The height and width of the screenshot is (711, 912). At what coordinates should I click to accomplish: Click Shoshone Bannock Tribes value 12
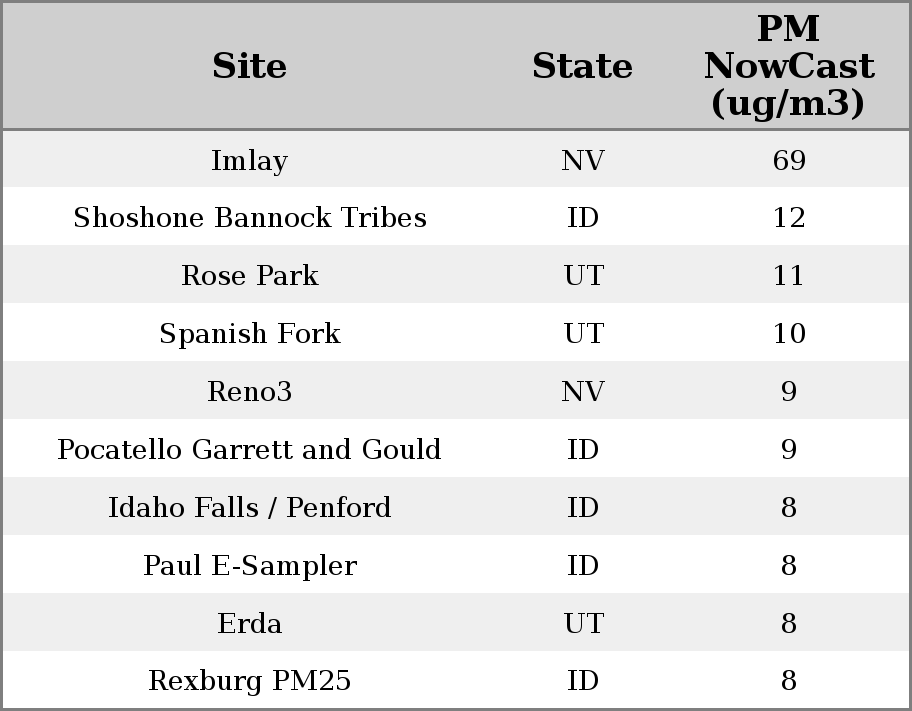click(788, 218)
